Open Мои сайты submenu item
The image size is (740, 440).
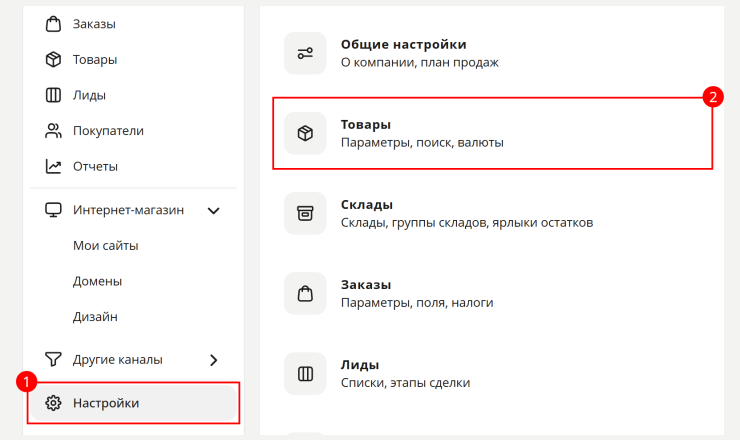(x=106, y=245)
